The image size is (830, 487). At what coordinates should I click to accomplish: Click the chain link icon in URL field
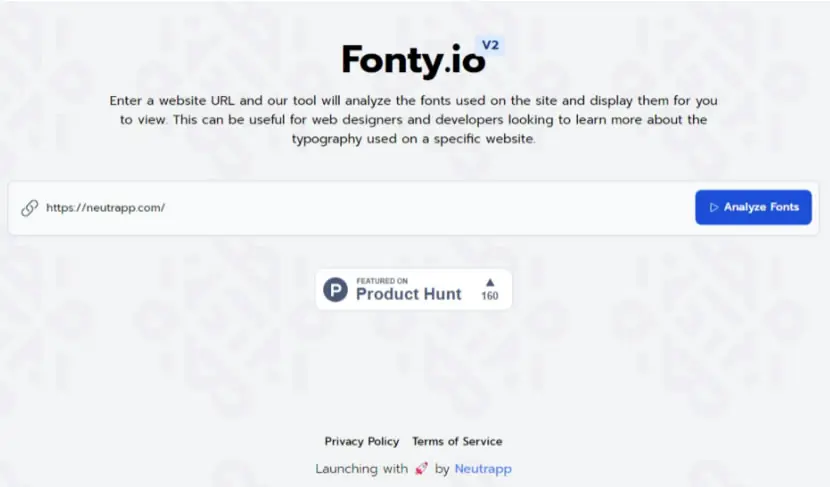tap(30, 208)
